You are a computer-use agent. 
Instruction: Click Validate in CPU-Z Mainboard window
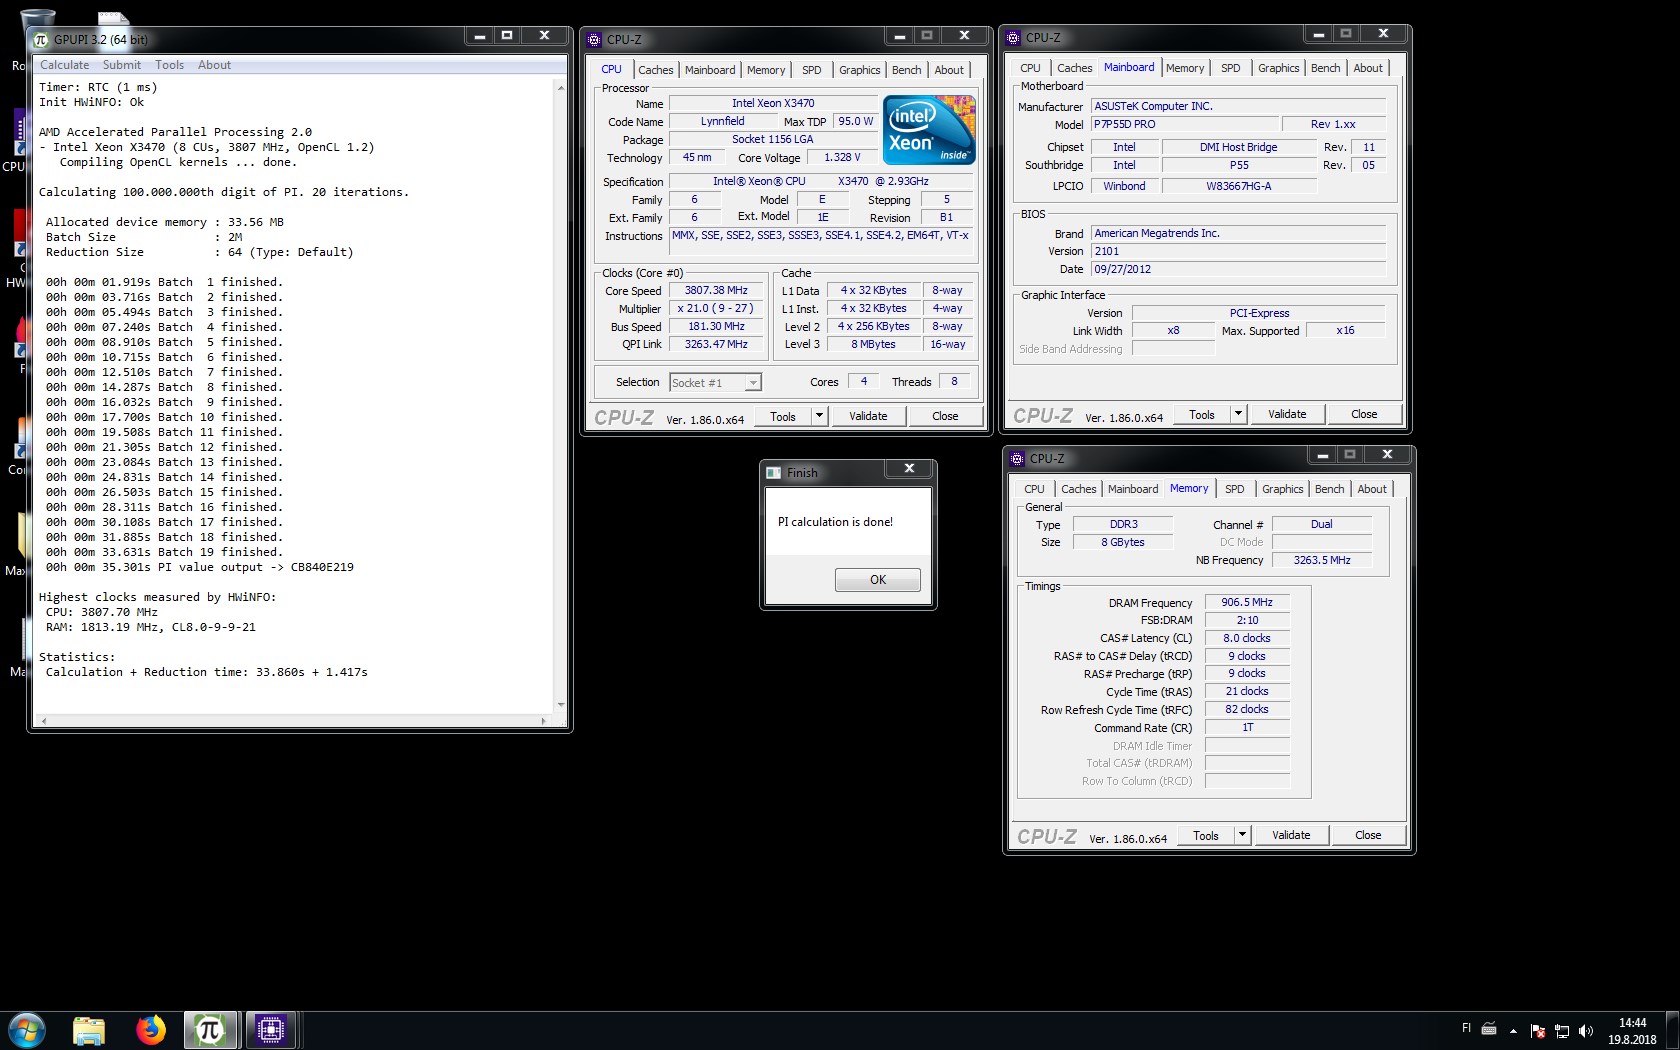coord(1287,414)
